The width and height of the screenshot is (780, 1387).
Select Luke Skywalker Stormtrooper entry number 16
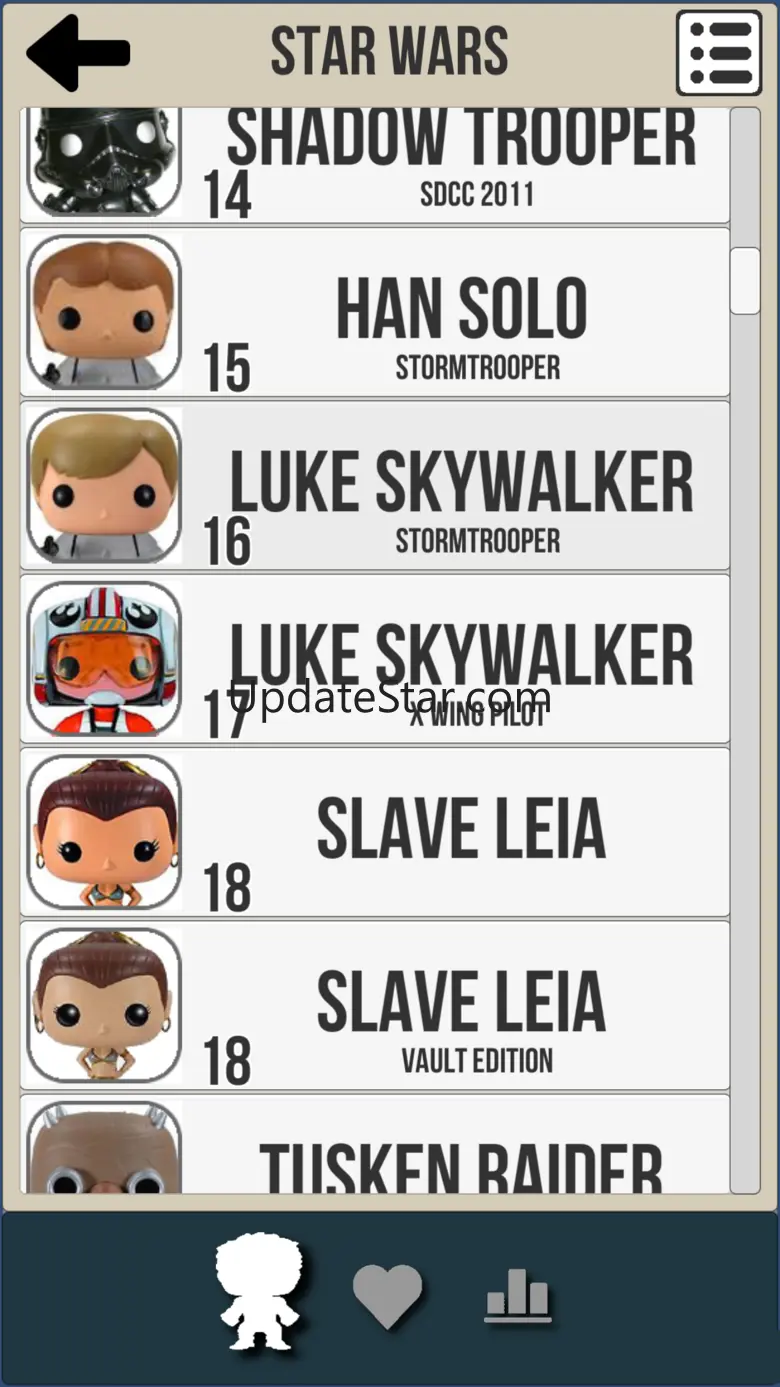[375, 485]
